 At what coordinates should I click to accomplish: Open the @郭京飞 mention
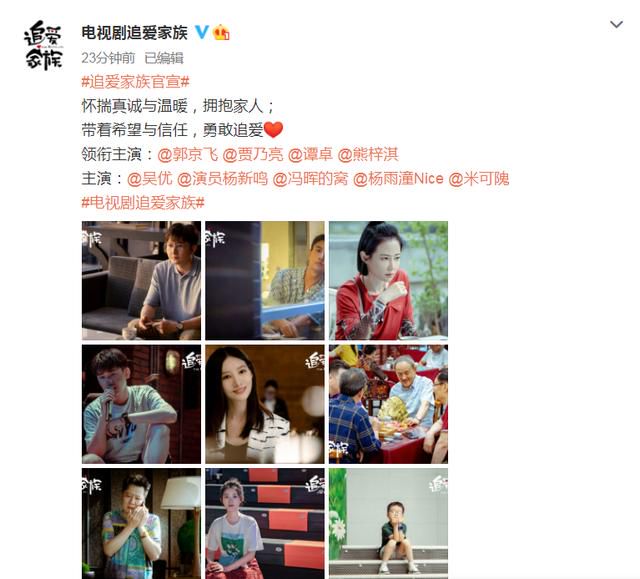tap(187, 155)
